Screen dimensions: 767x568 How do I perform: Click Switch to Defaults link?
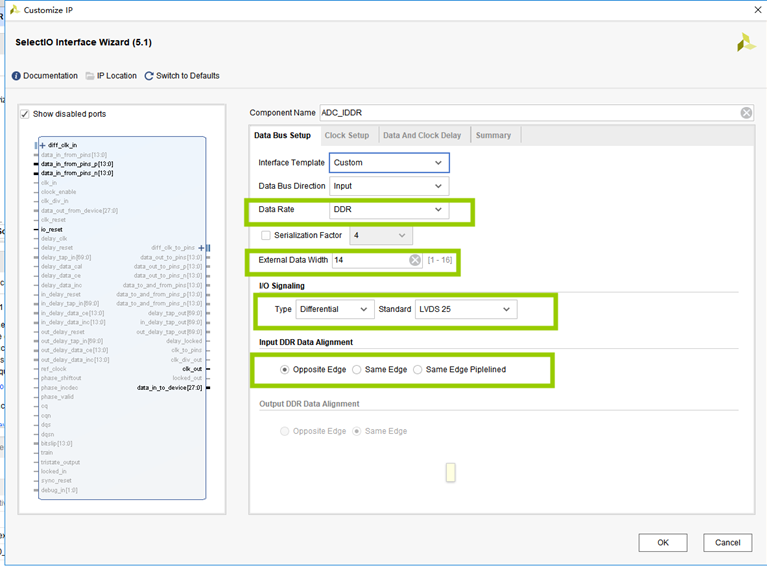[x=188, y=76]
